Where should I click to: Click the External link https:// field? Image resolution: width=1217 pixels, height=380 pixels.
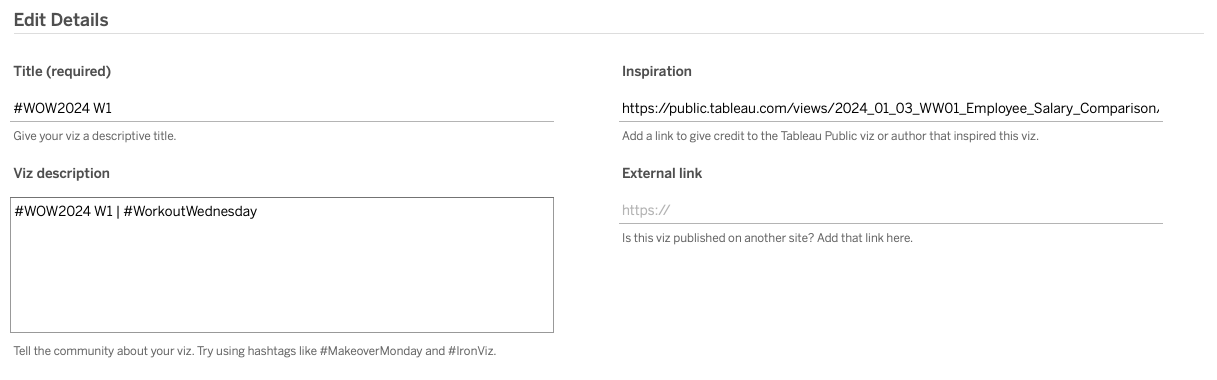[x=890, y=210]
